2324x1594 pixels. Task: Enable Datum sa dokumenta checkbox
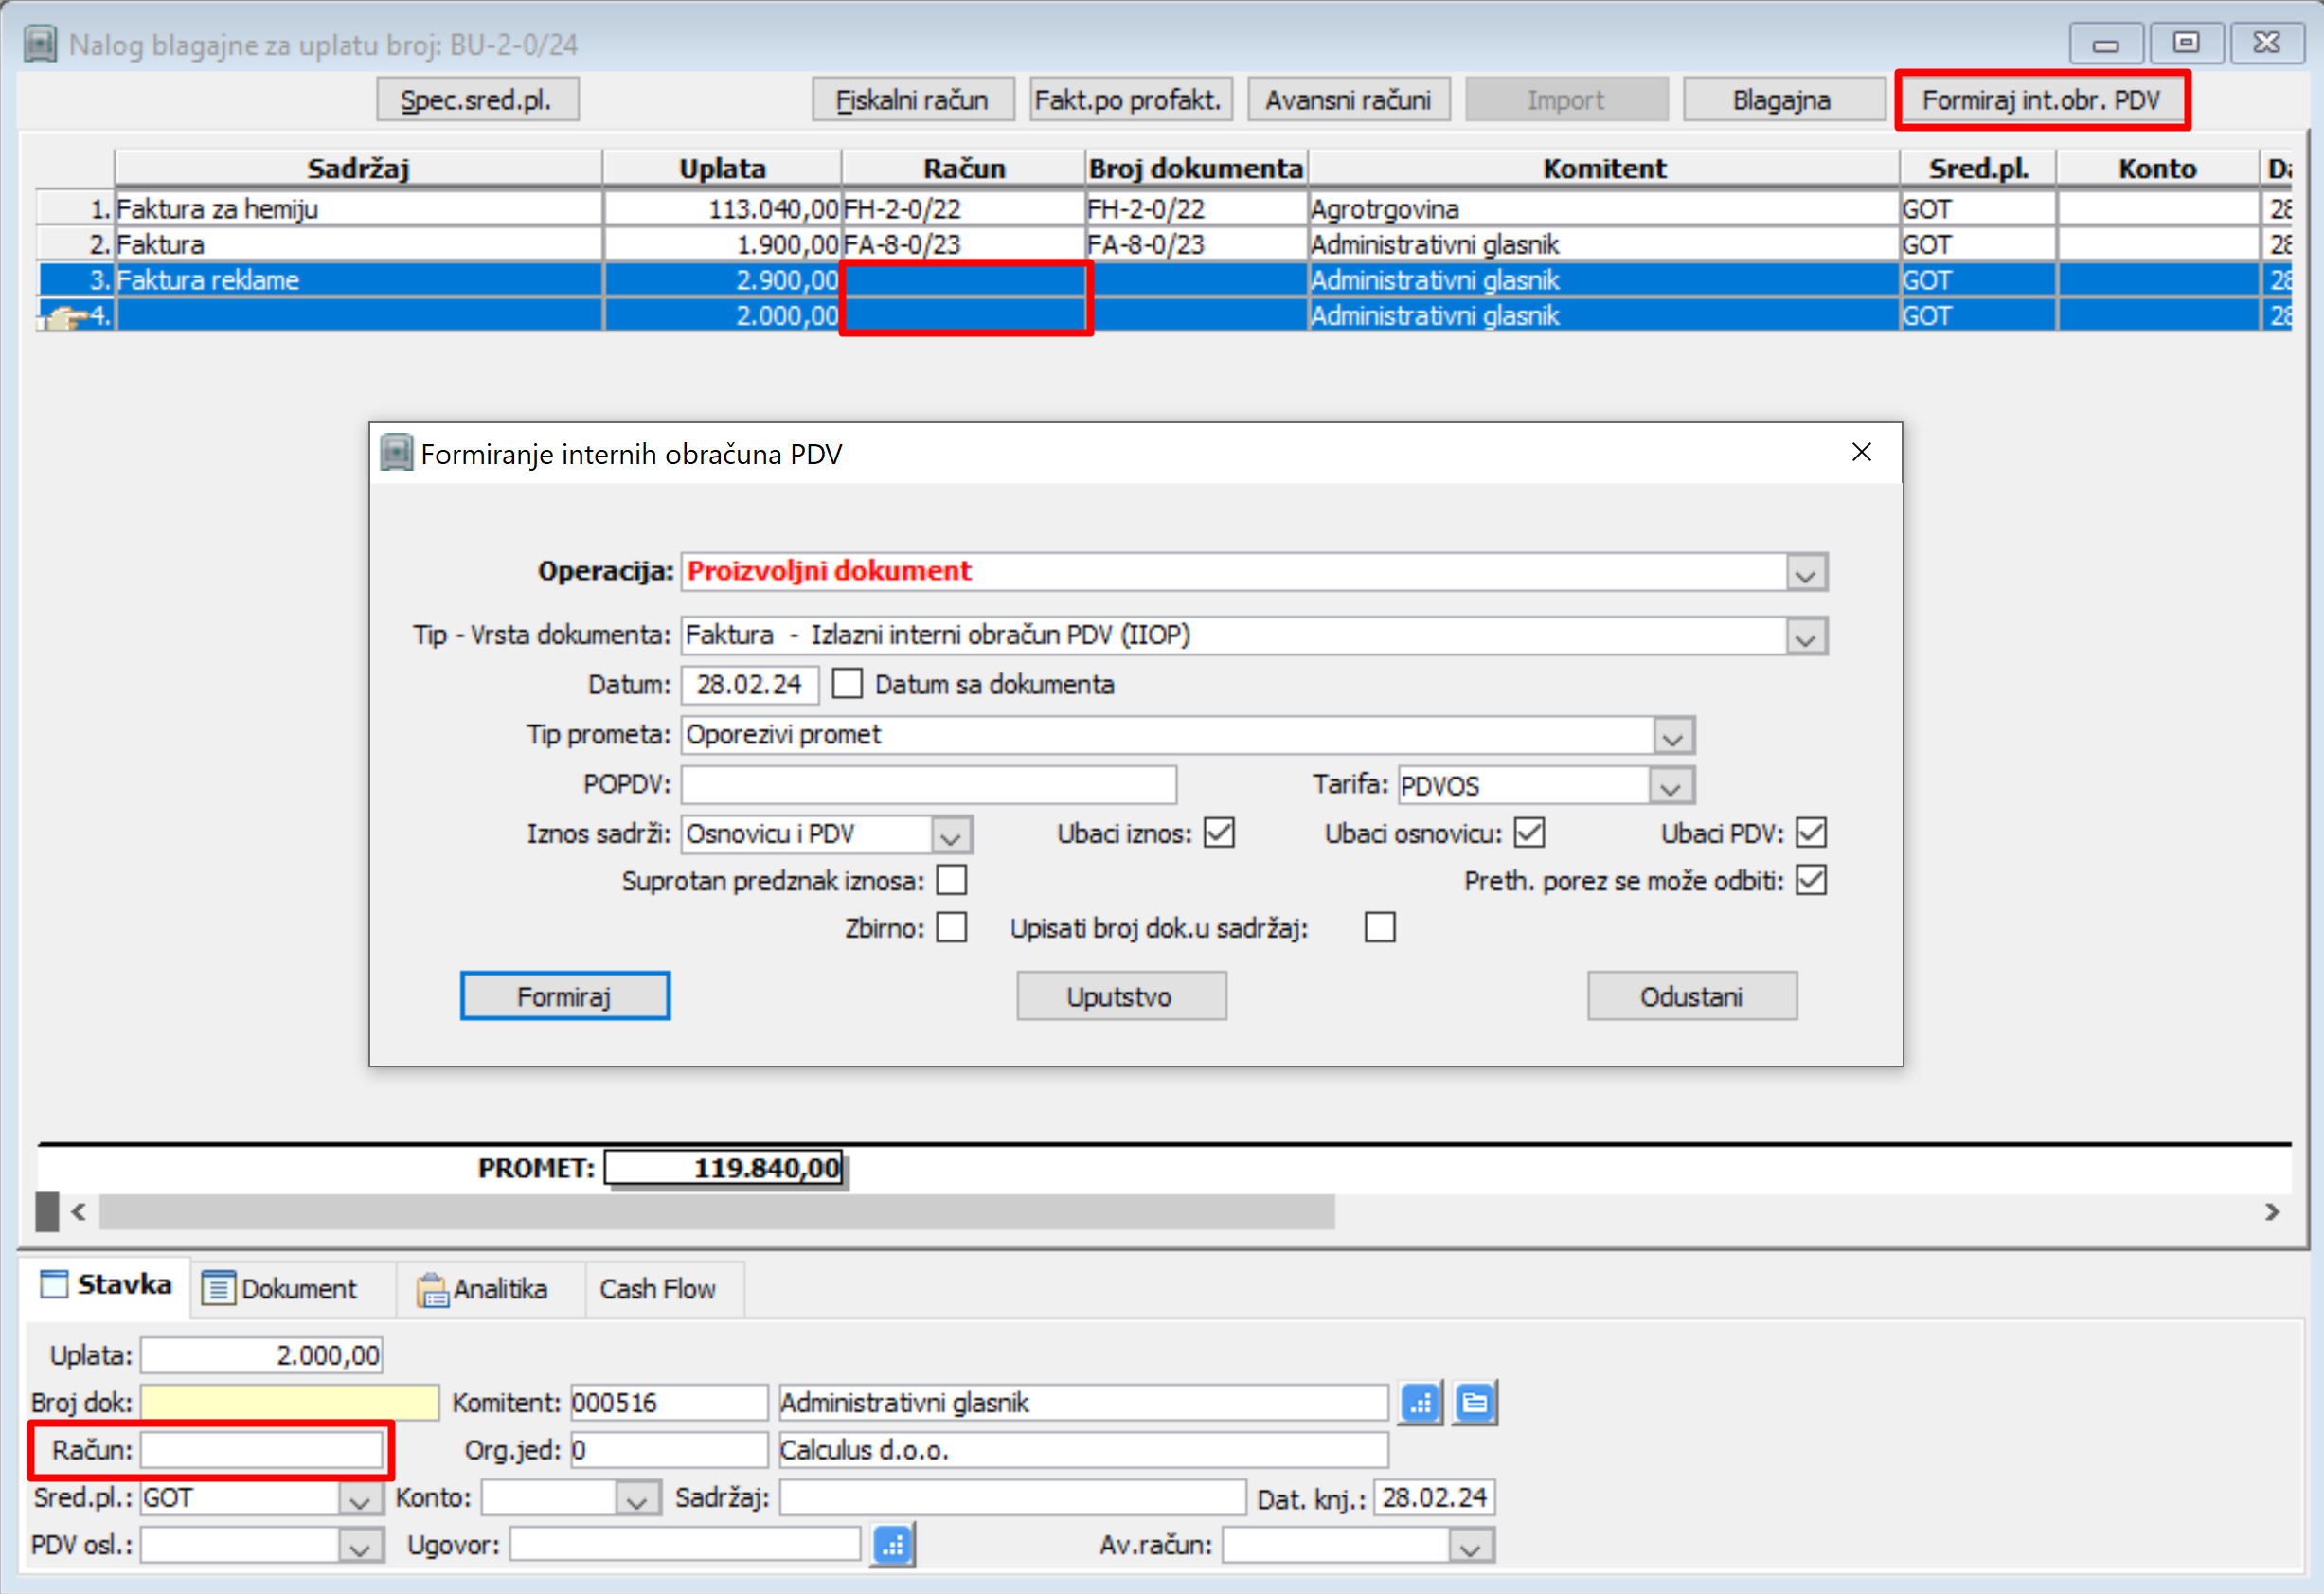[x=847, y=684]
